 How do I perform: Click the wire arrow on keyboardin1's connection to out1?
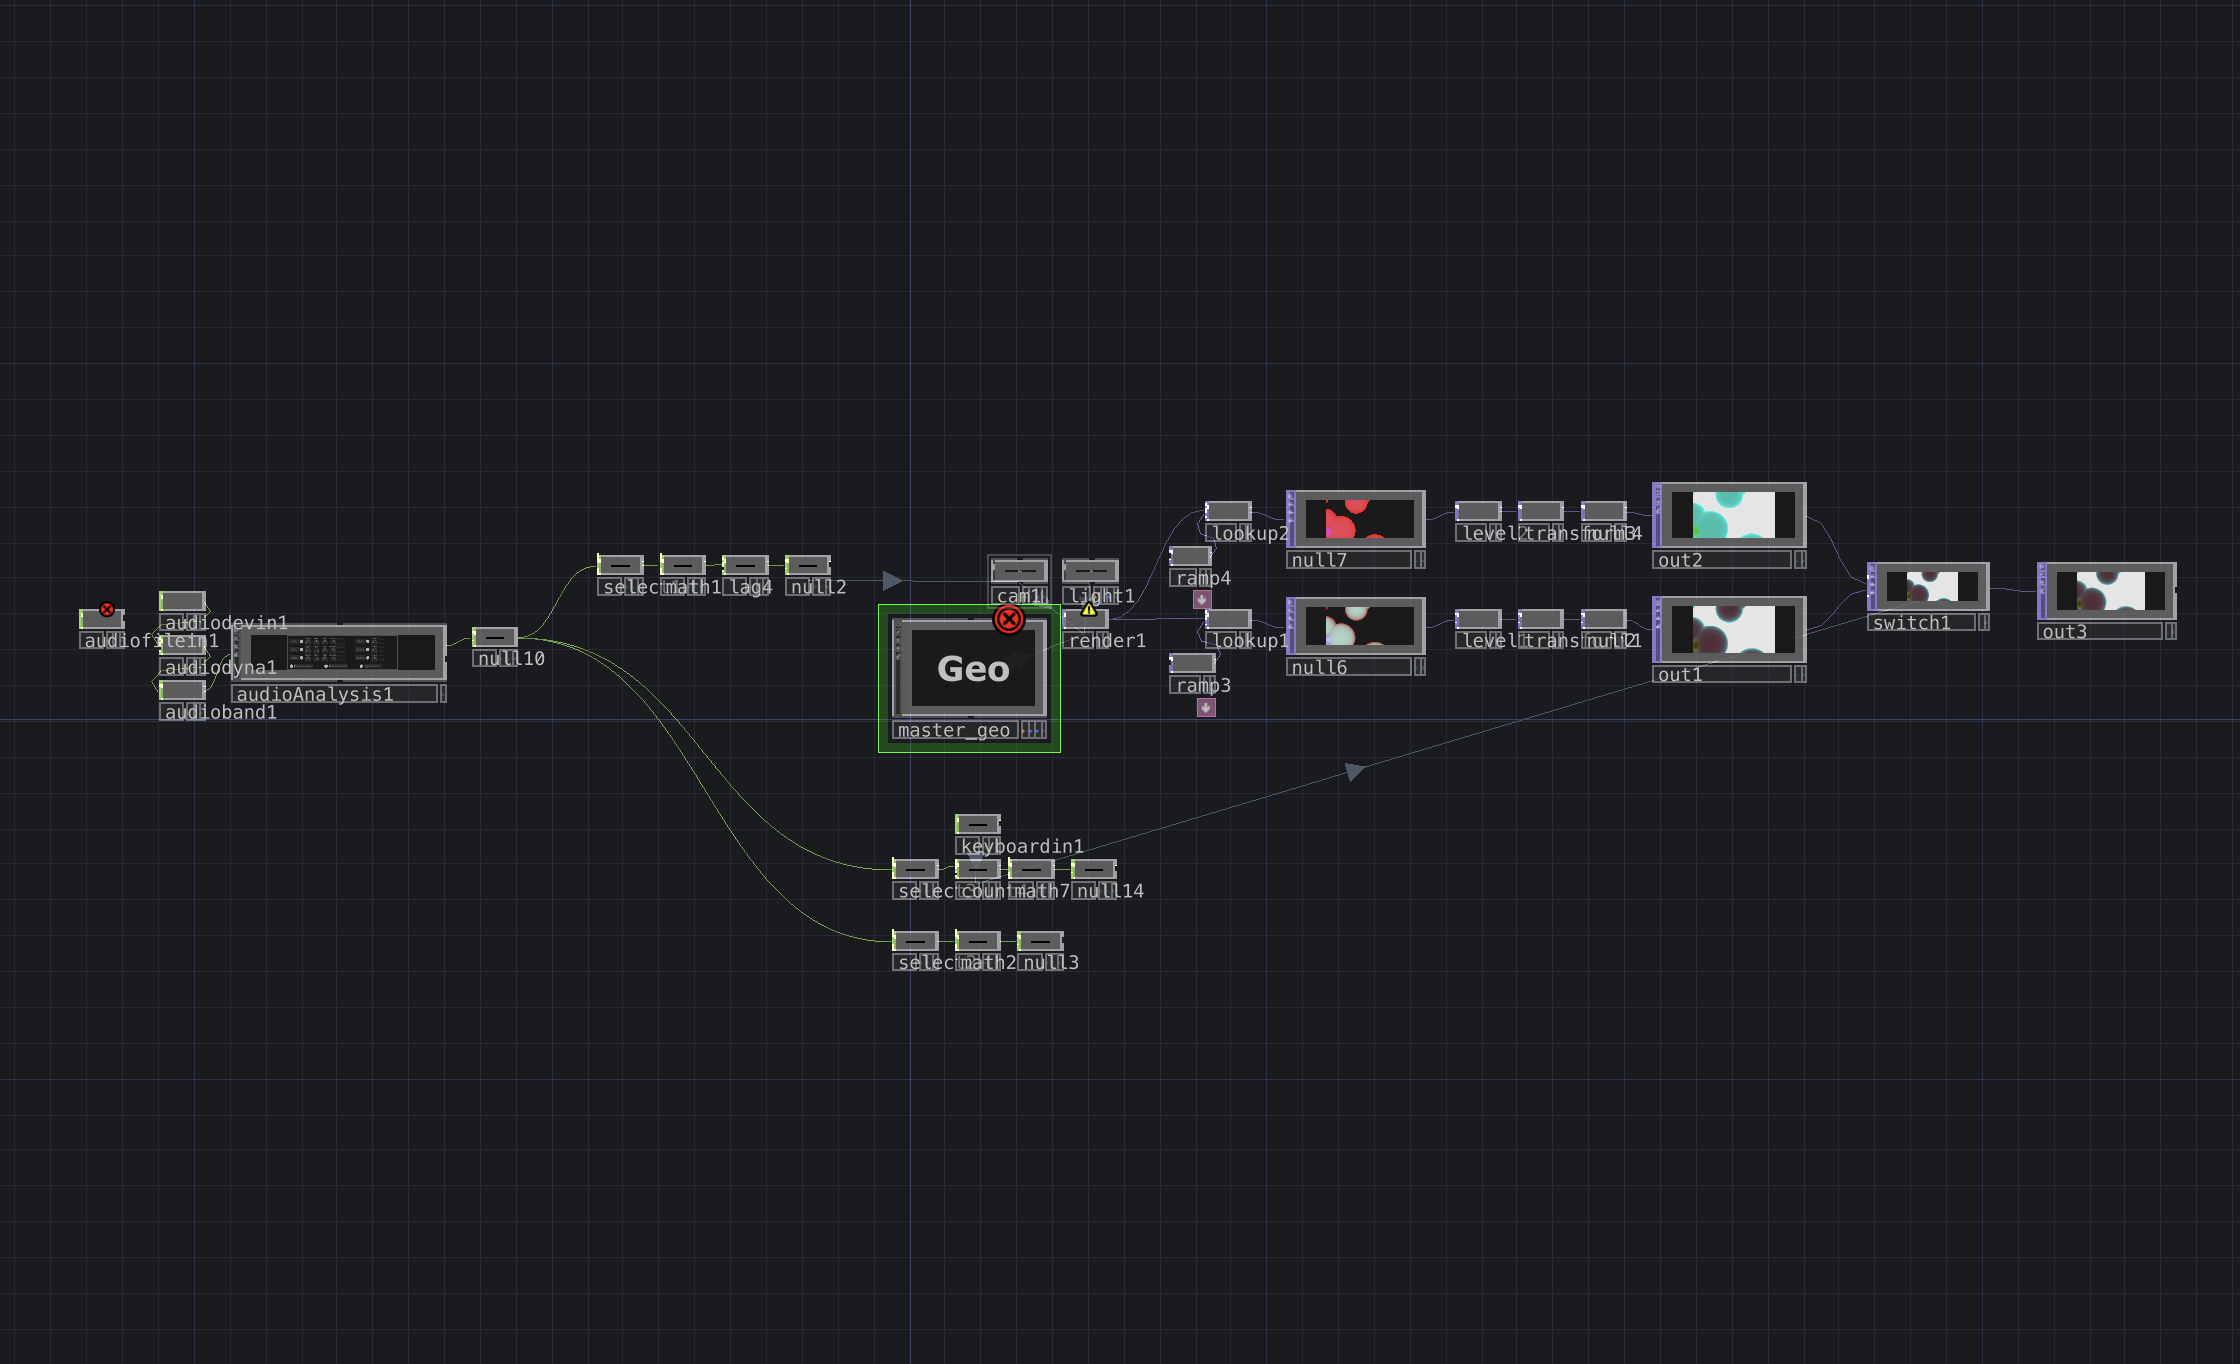pos(1352,769)
